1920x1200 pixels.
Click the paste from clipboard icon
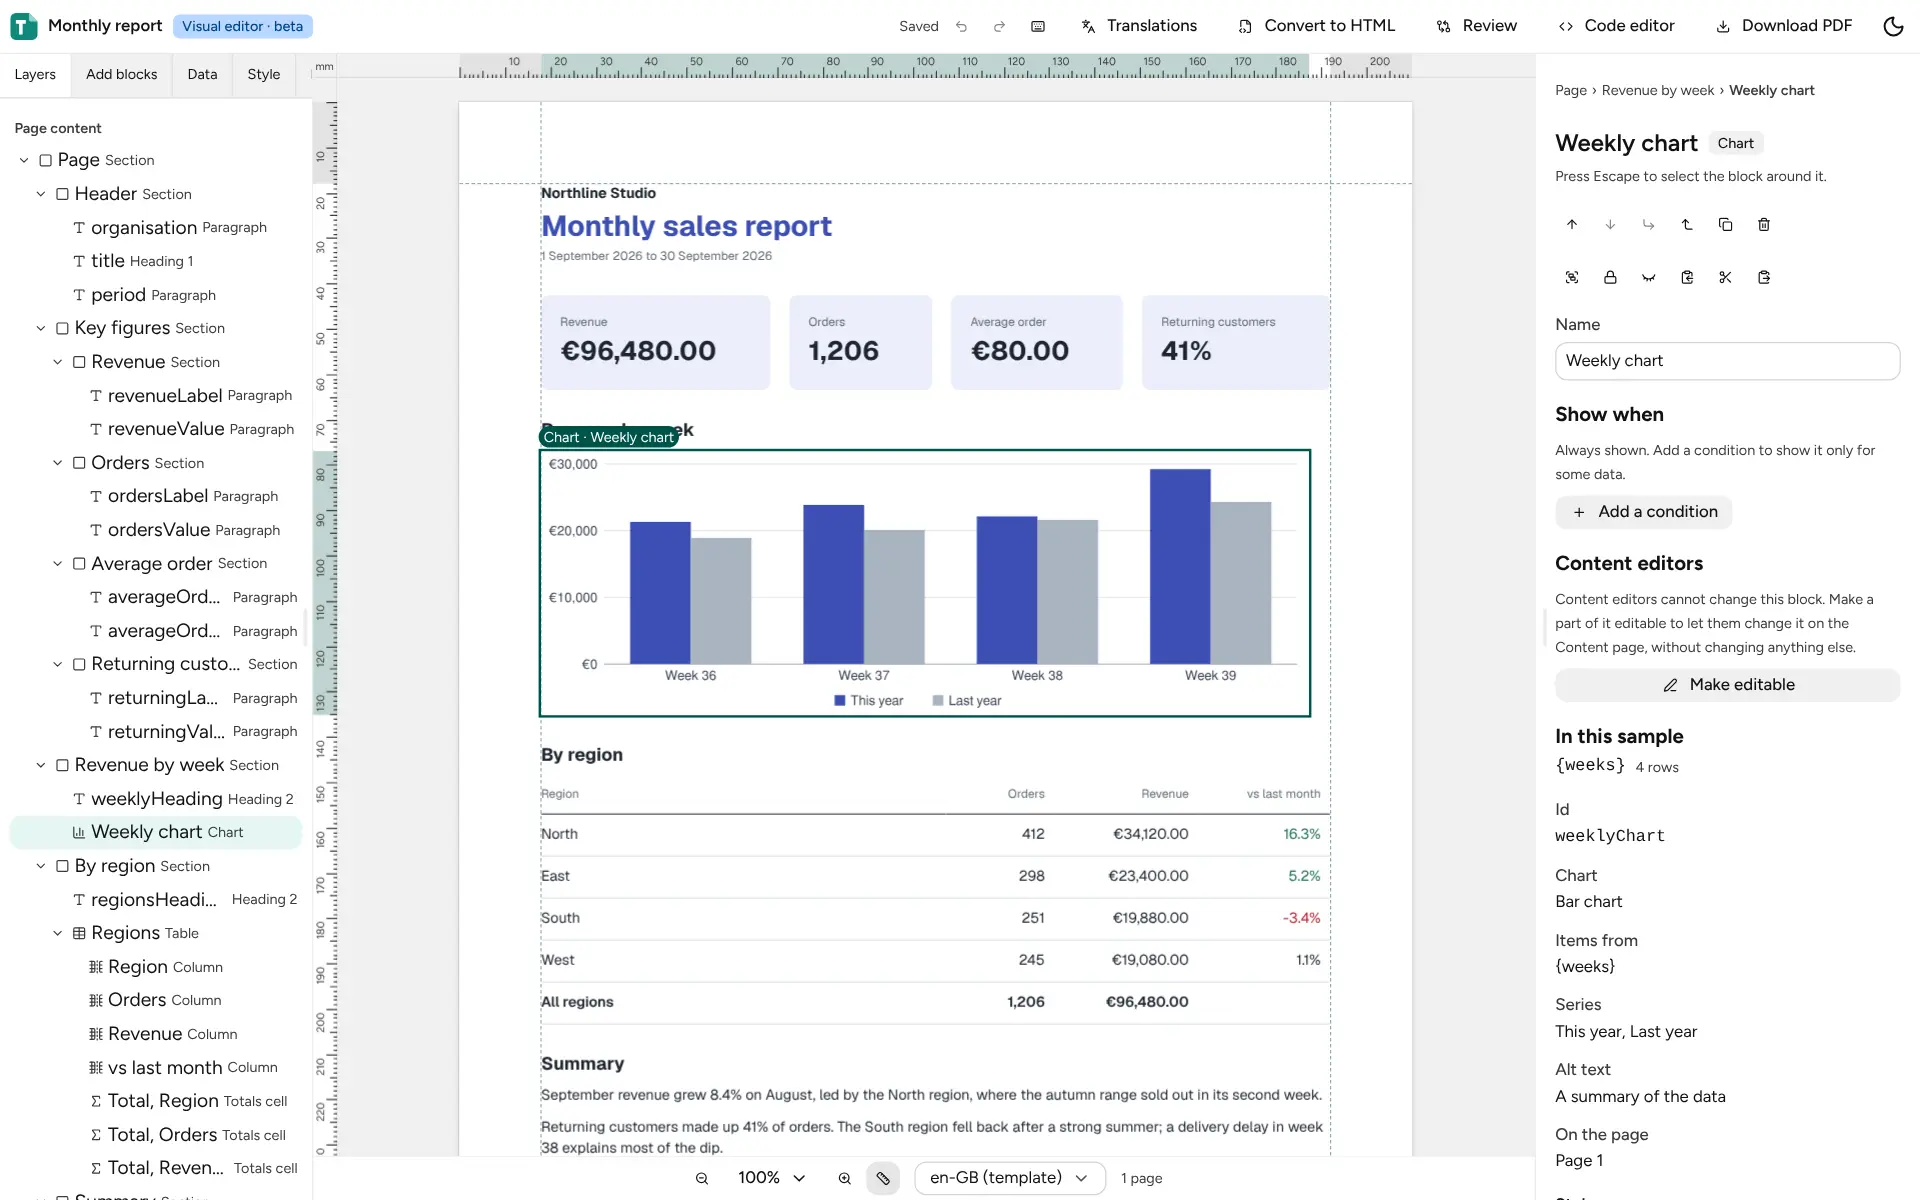1764,278
